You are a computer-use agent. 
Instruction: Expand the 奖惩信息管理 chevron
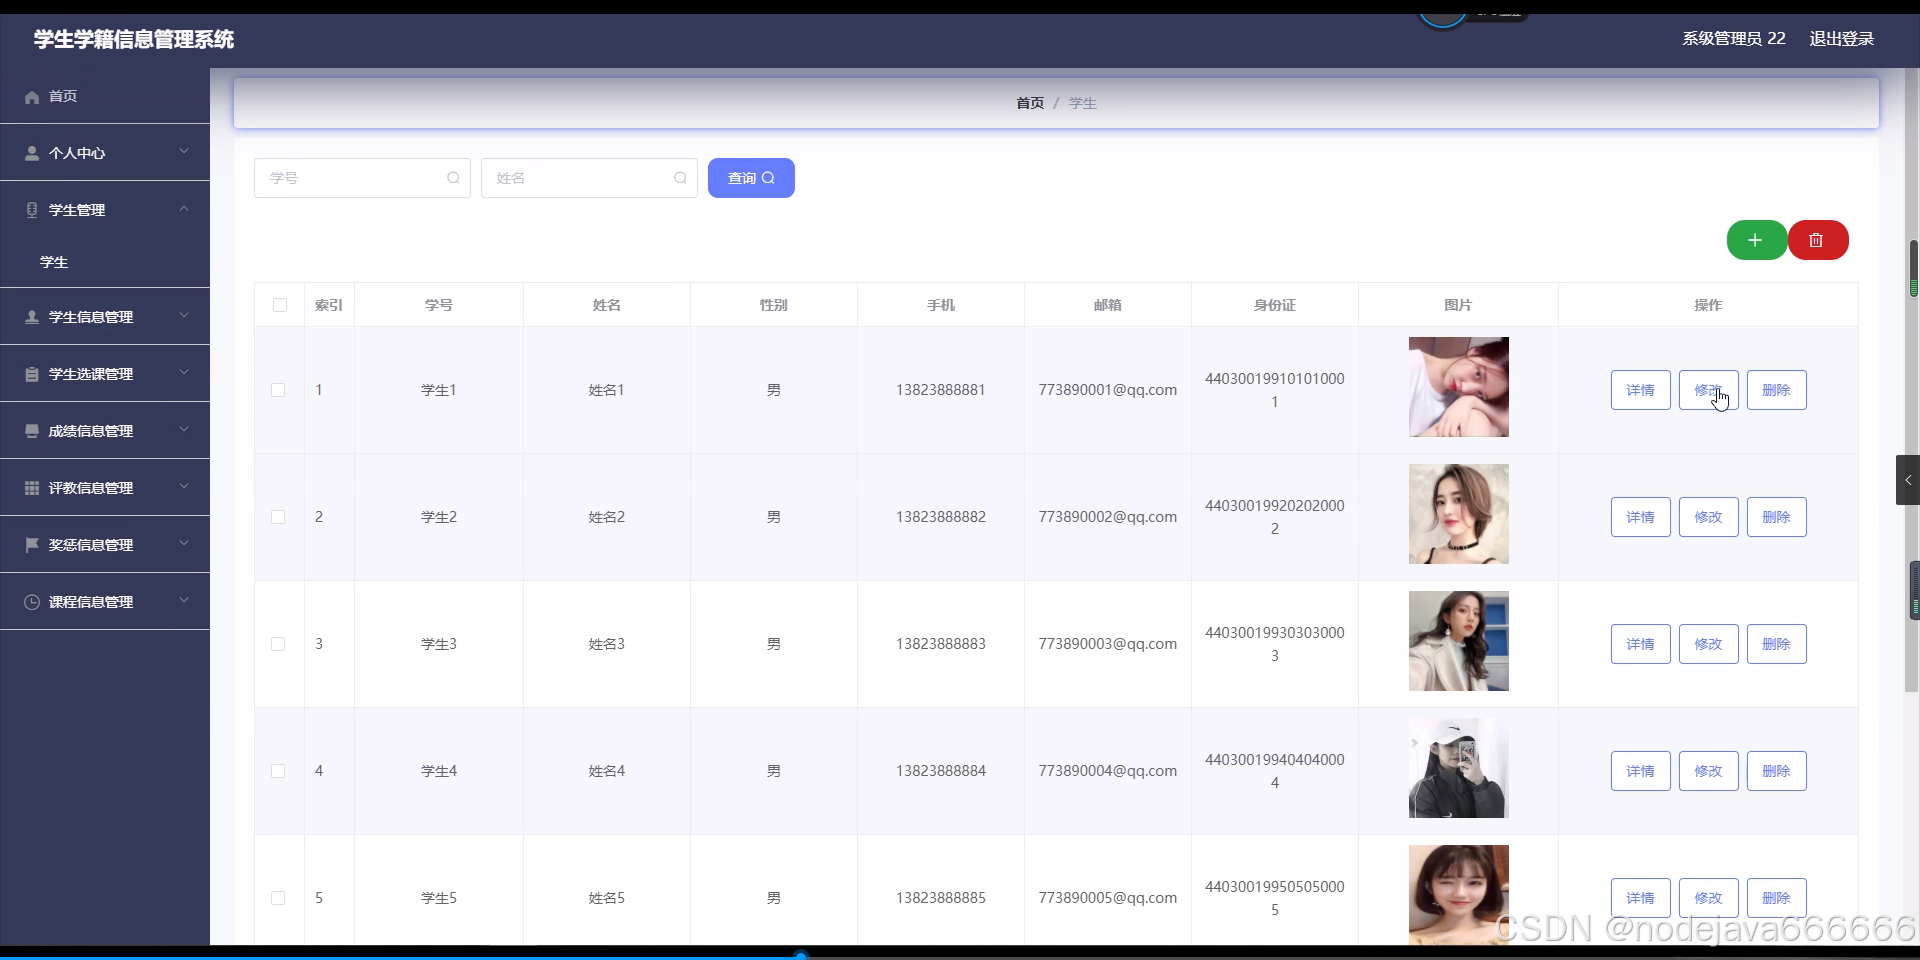pos(184,543)
